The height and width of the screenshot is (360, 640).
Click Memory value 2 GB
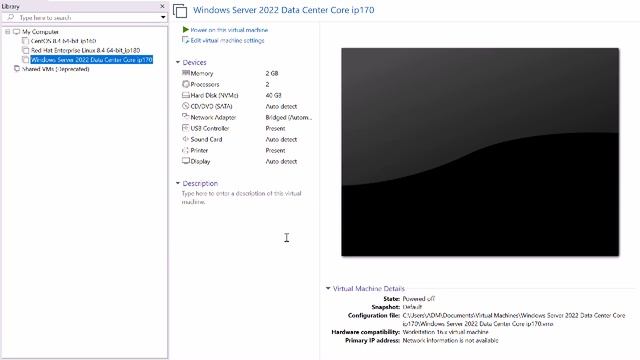click(x=272, y=73)
